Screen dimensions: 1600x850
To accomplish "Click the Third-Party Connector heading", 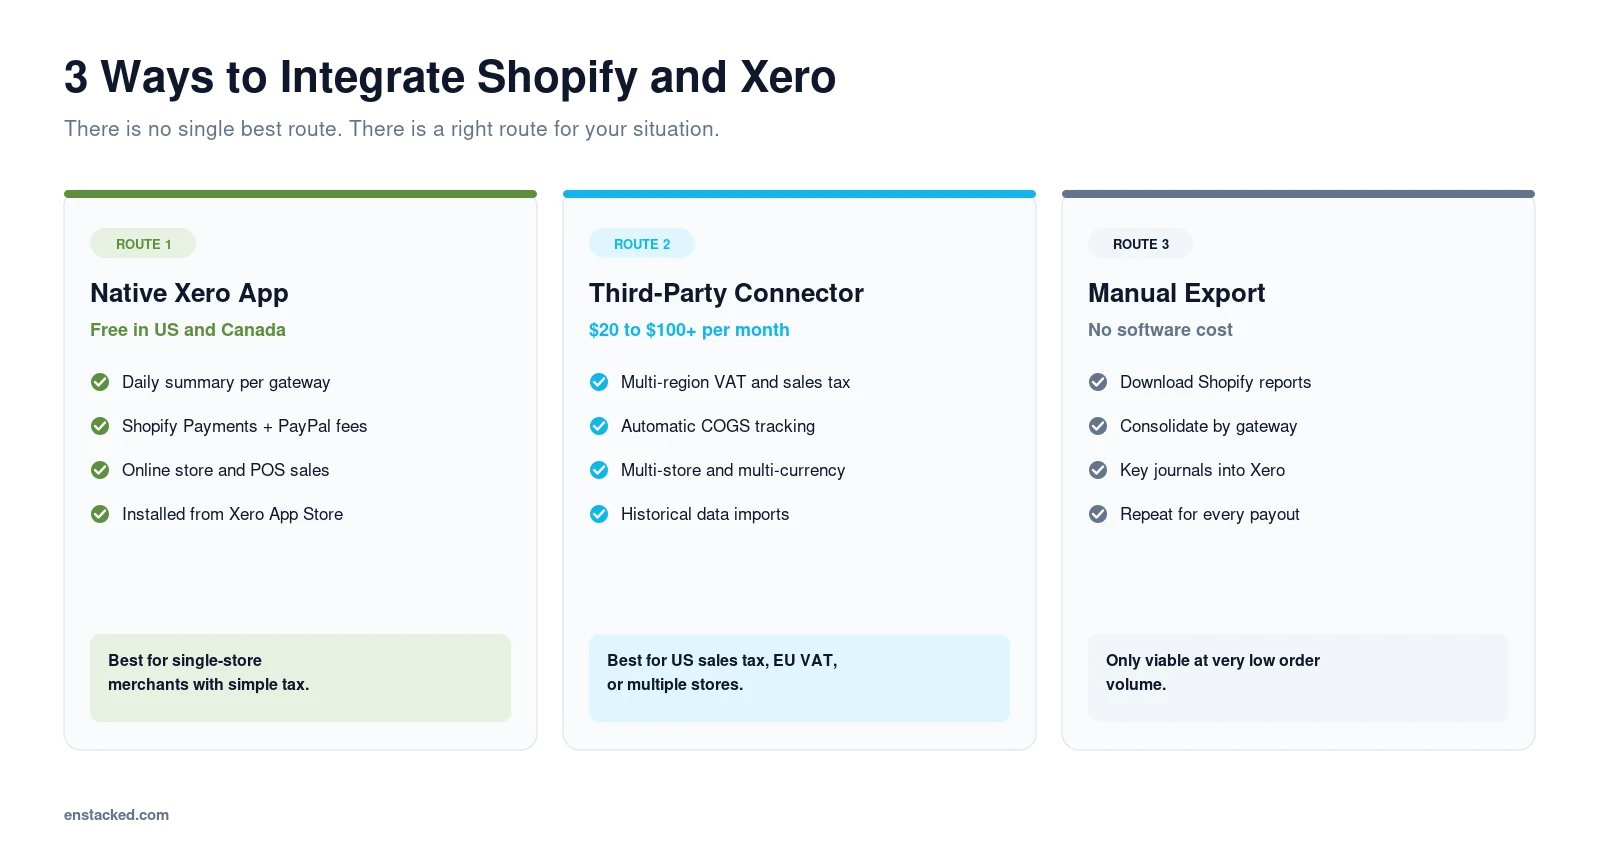I will coord(726,293).
